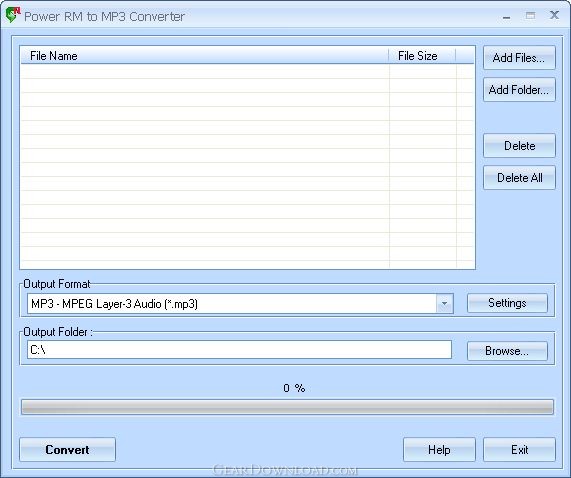
Task: Start conversion with the Convert button
Action: point(67,450)
